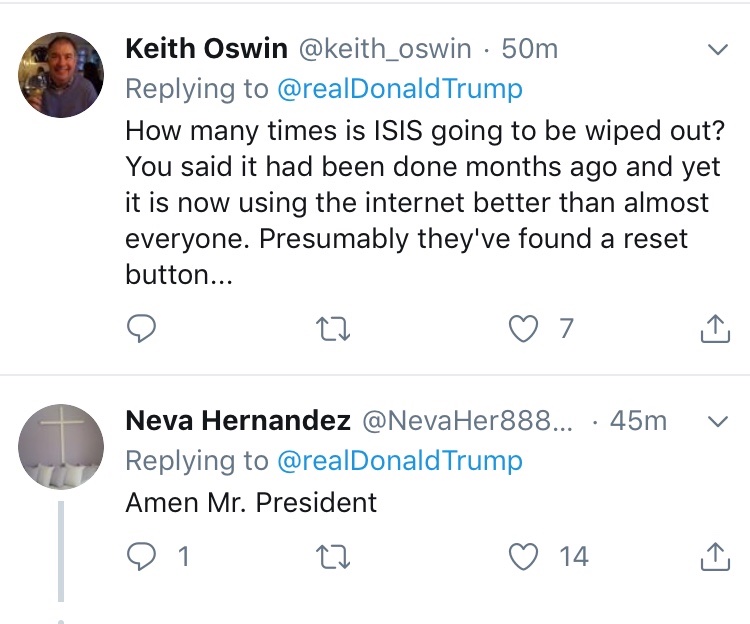Open options chevron on Neva Hernandez's tweet

coord(718,422)
